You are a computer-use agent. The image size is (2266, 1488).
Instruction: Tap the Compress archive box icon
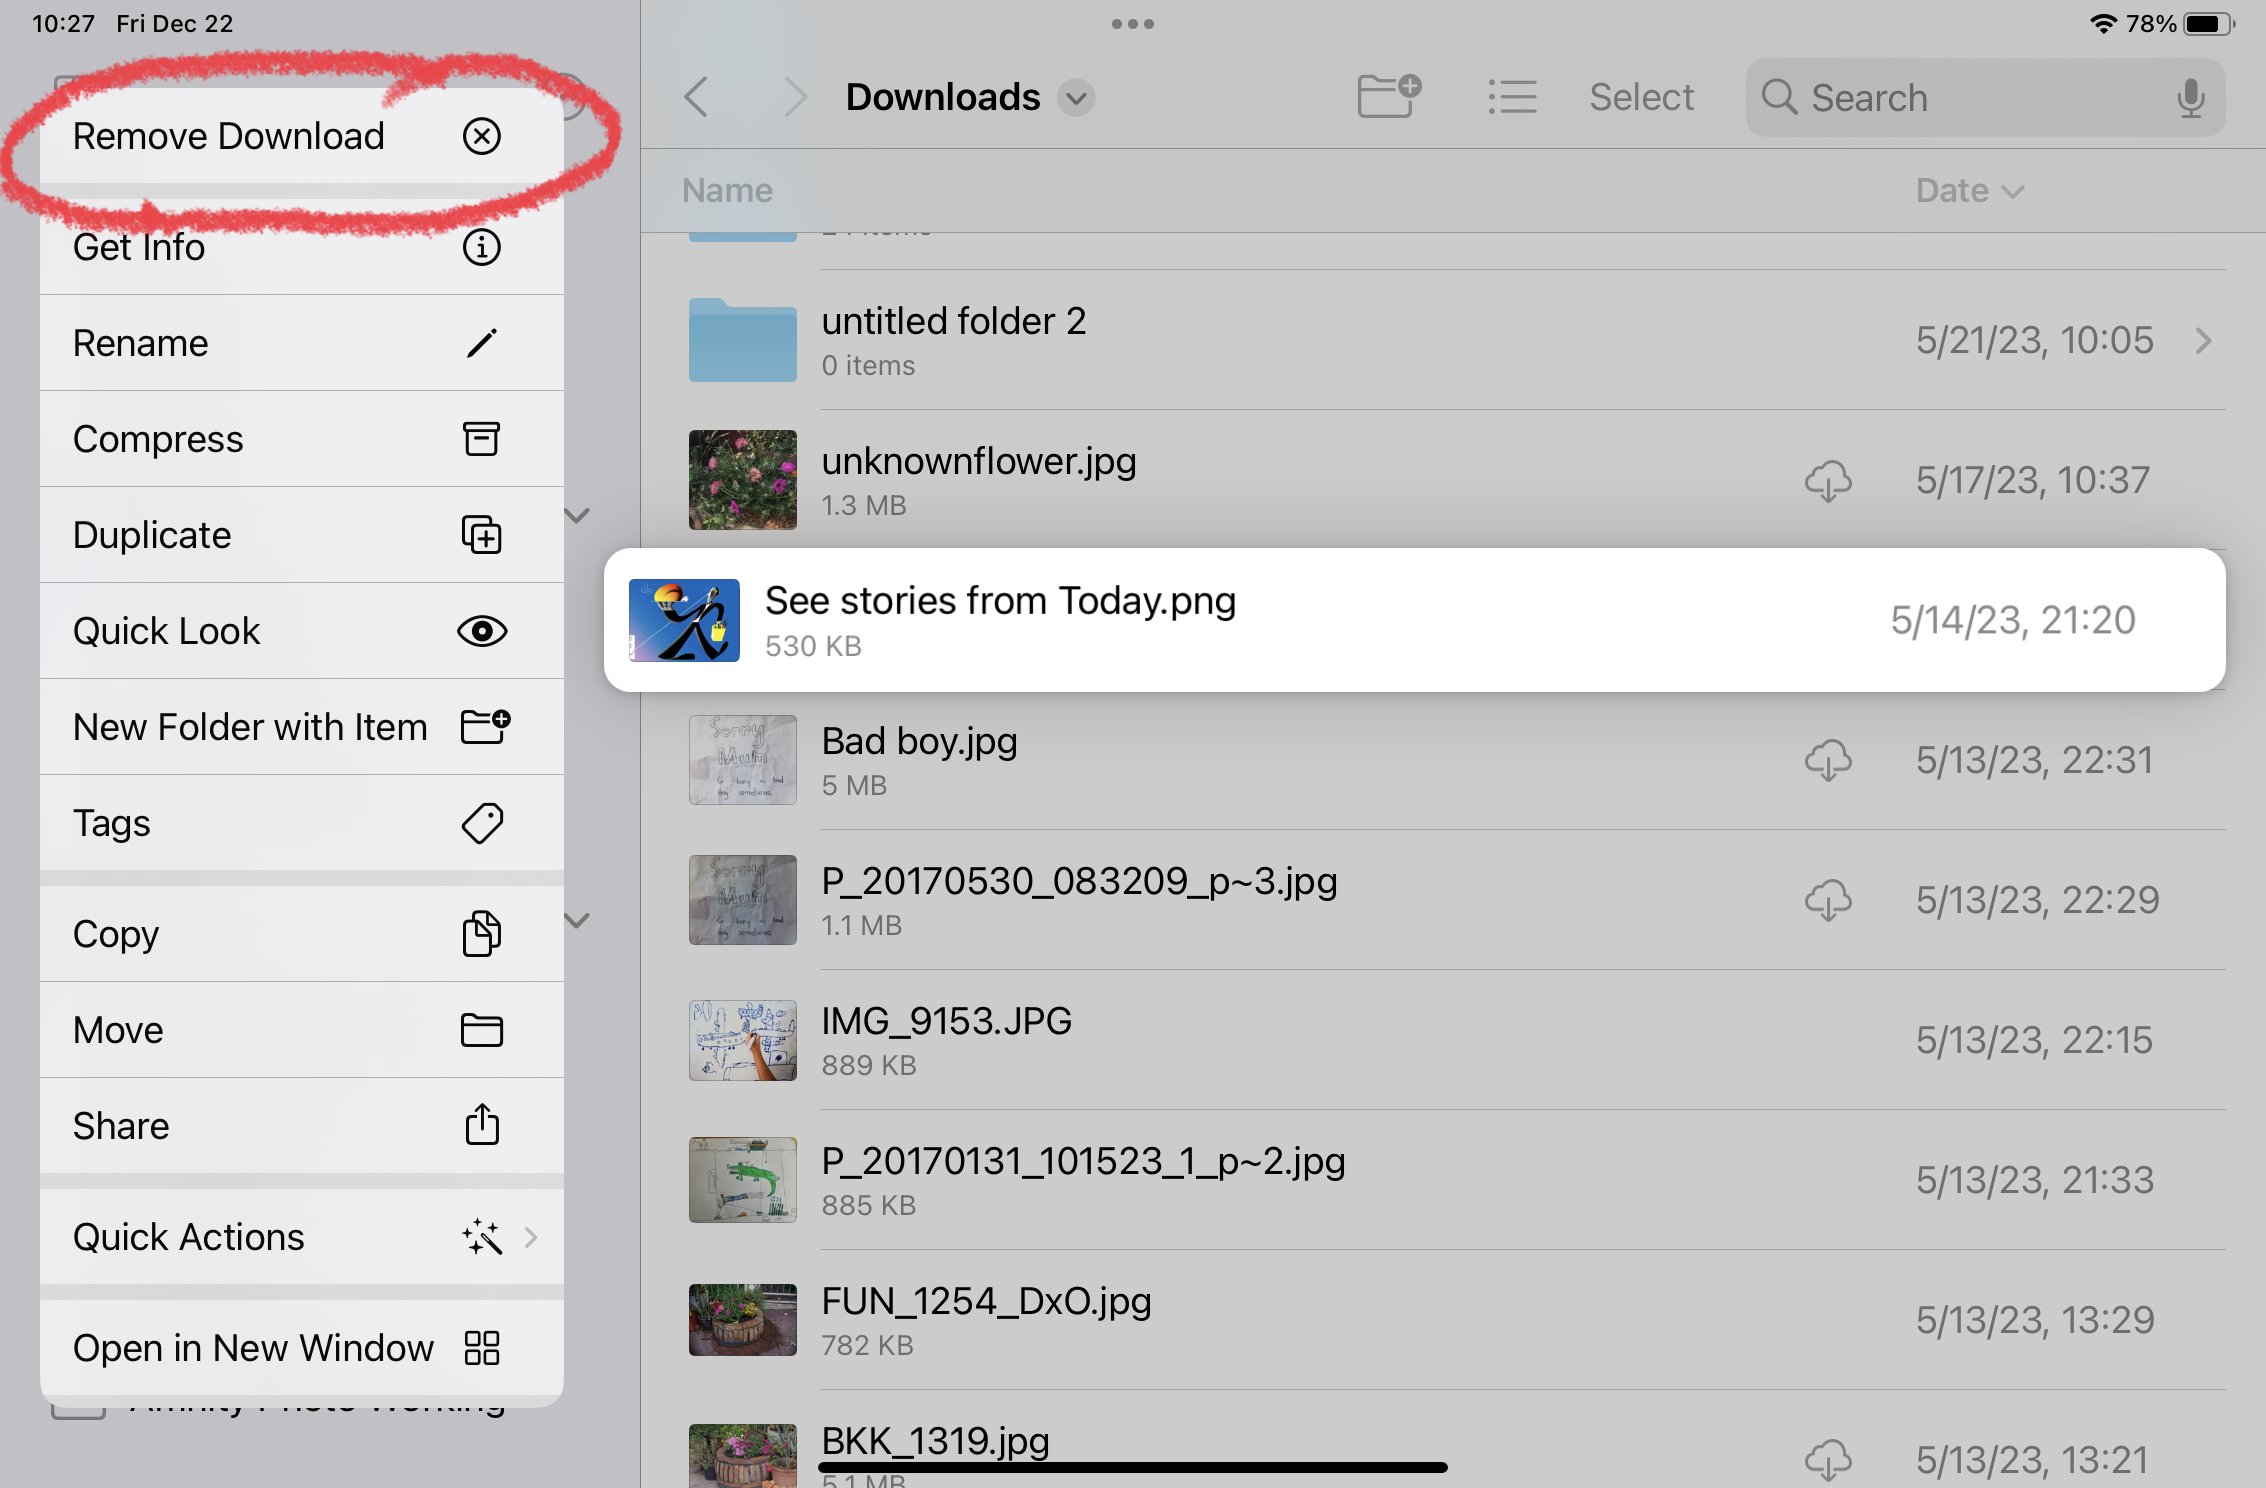point(483,438)
